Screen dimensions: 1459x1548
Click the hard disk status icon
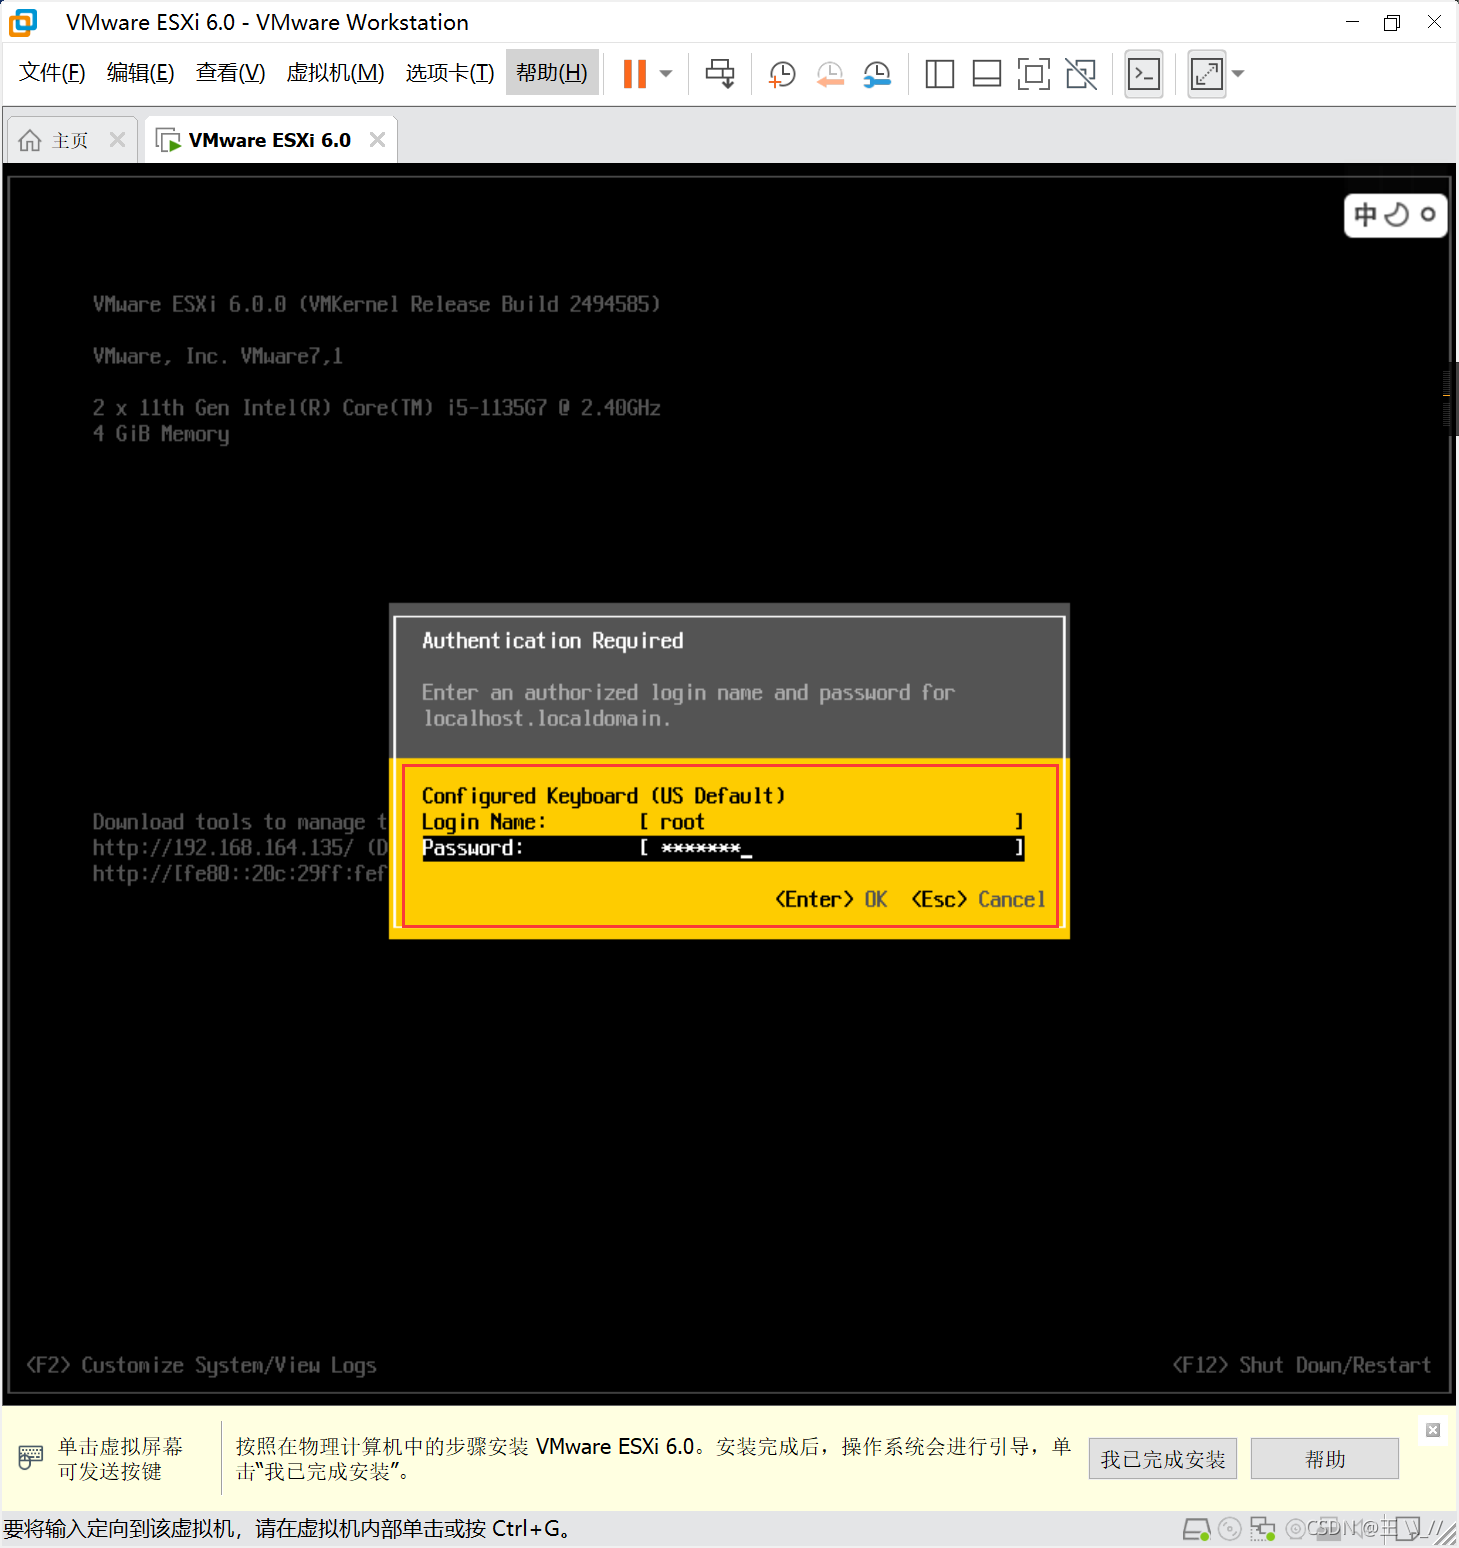pos(1196,1529)
